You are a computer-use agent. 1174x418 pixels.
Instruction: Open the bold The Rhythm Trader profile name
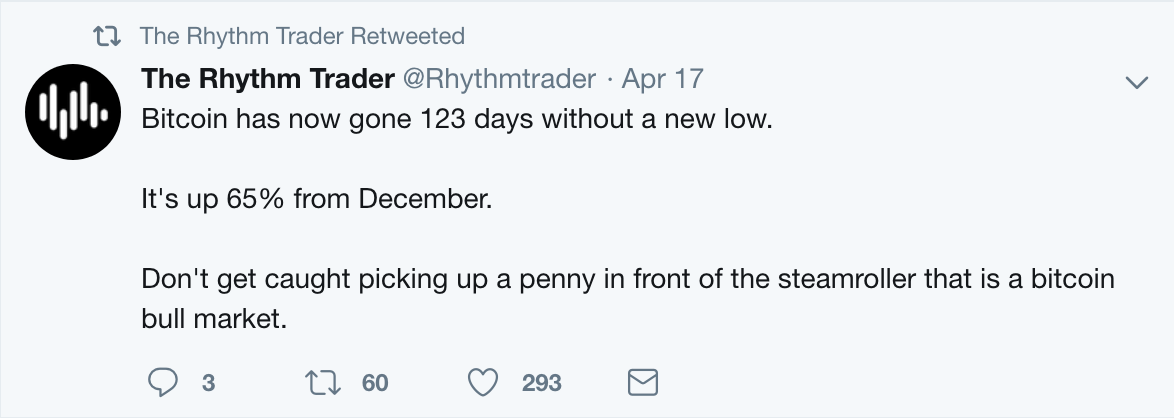tap(268, 79)
